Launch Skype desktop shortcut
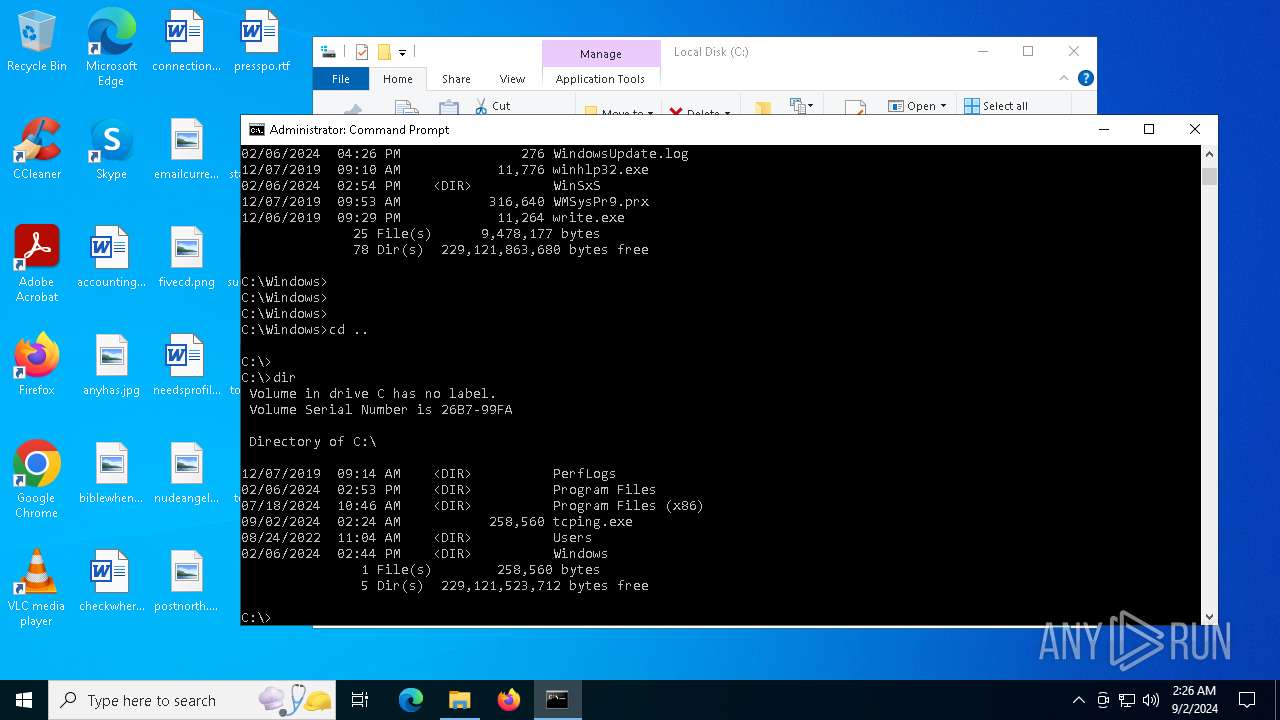The height and width of the screenshot is (720, 1280). click(111, 149)
